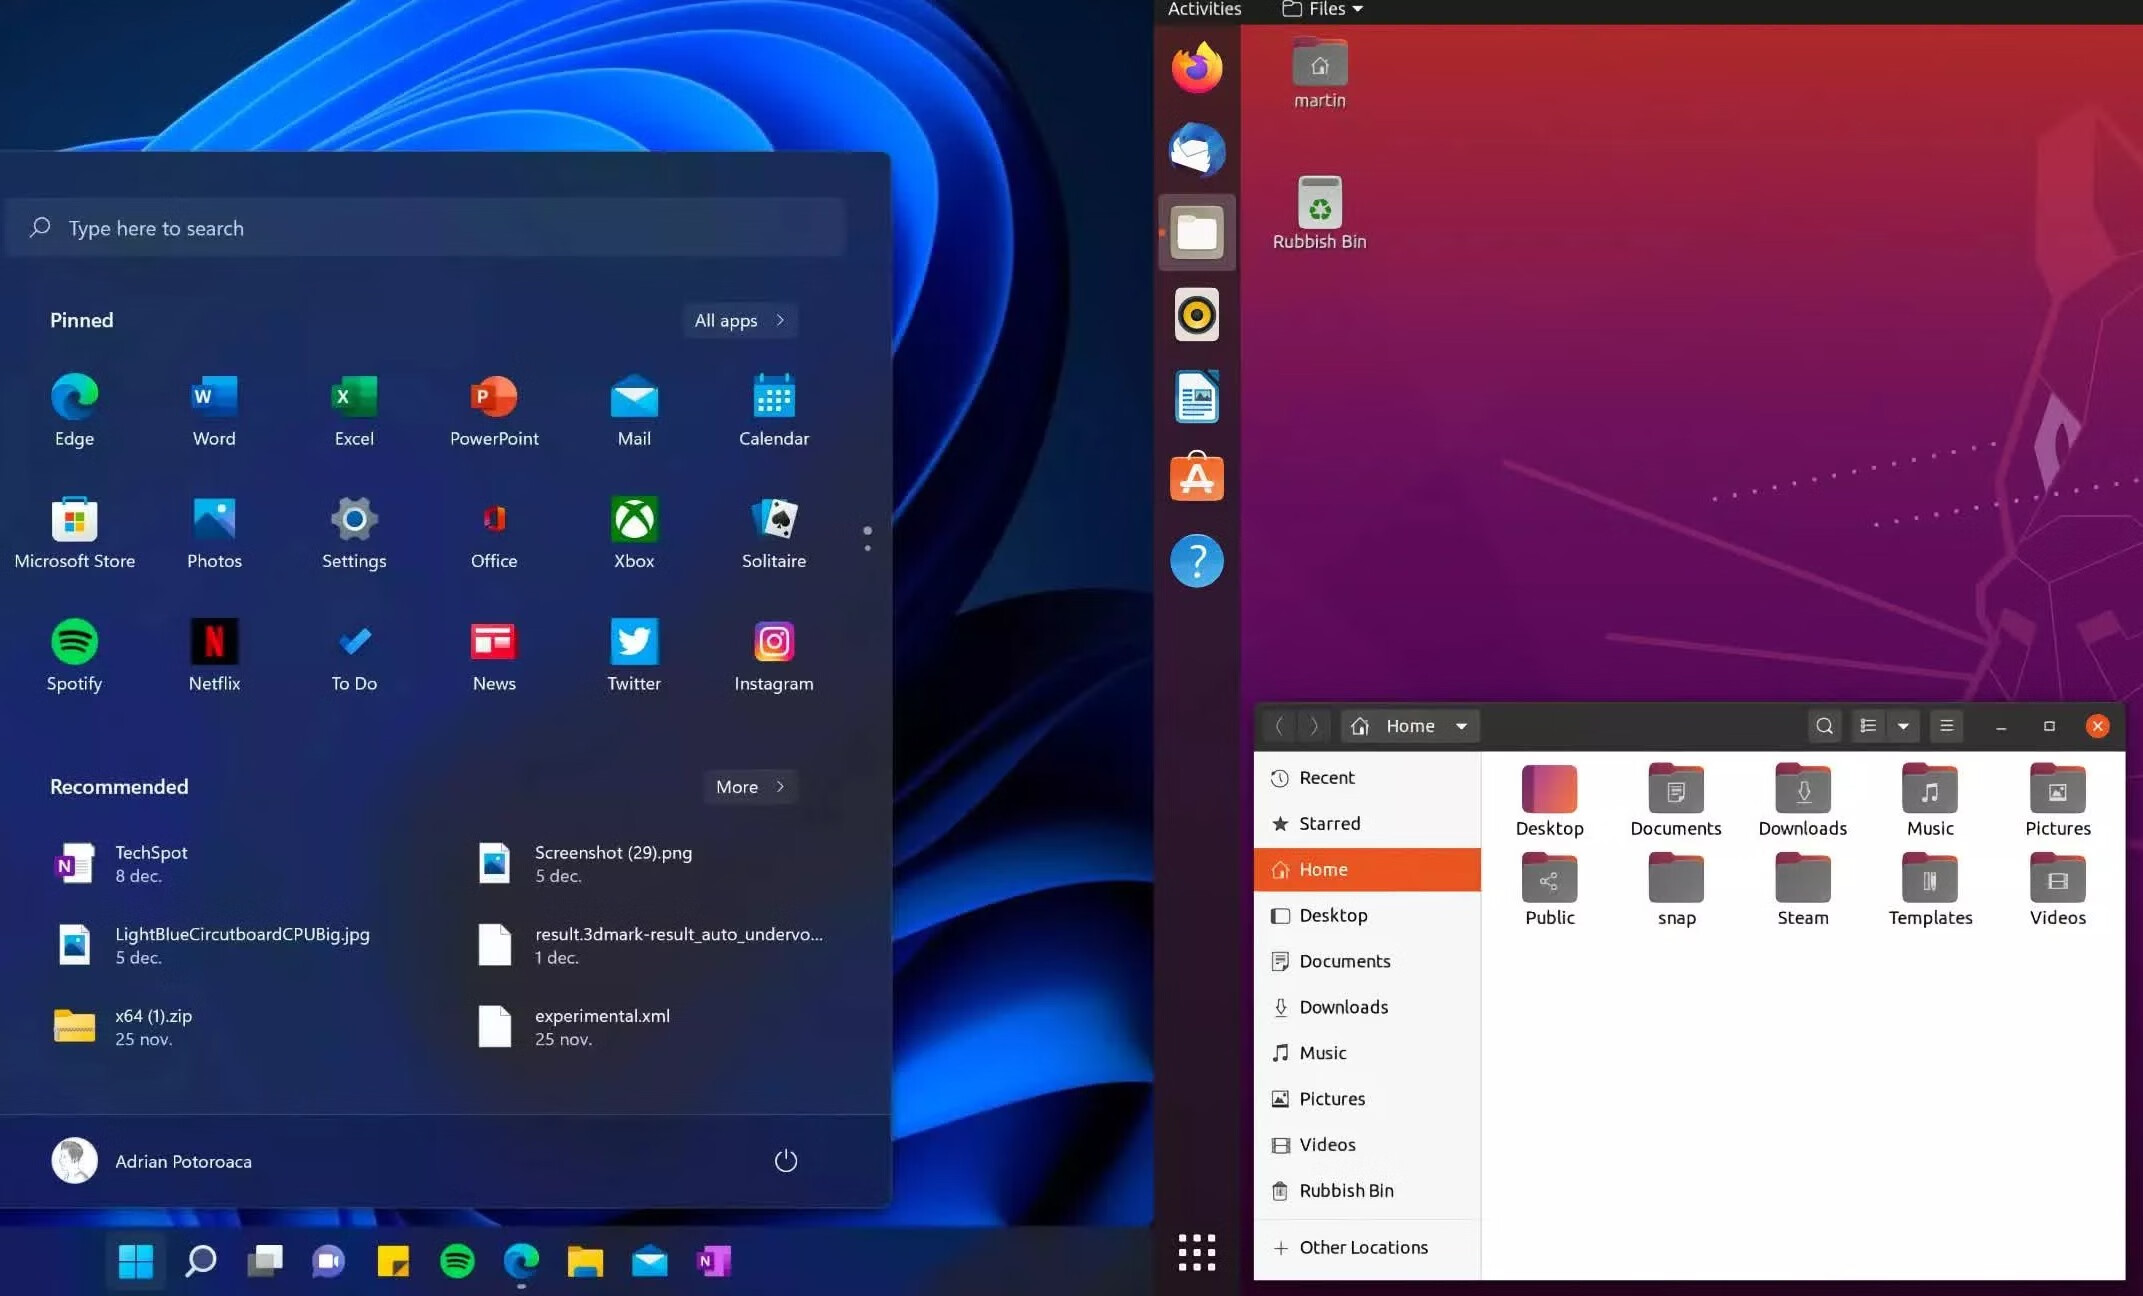Viewport: 2143px width, 1296px height.
Task: Select Recent location in file manager sidebar
Action: click(x=1326, y=777)
